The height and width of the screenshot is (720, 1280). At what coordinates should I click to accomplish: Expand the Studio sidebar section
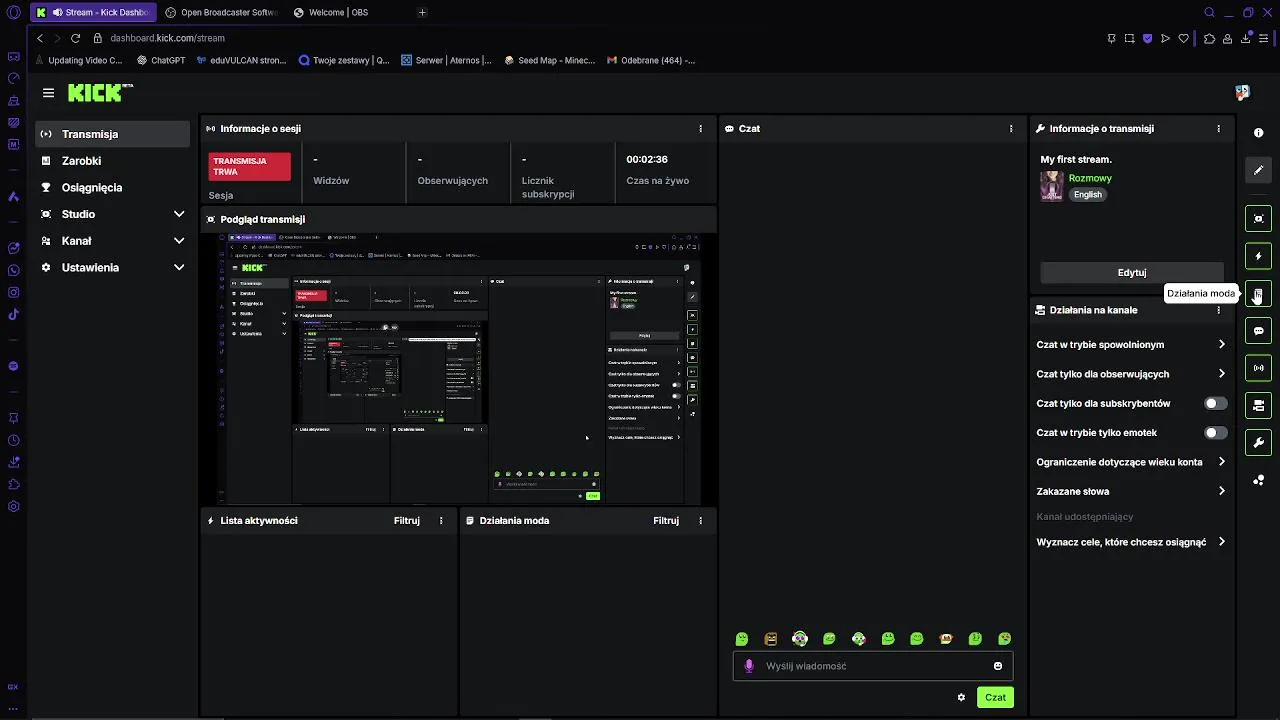click(113, 214)
